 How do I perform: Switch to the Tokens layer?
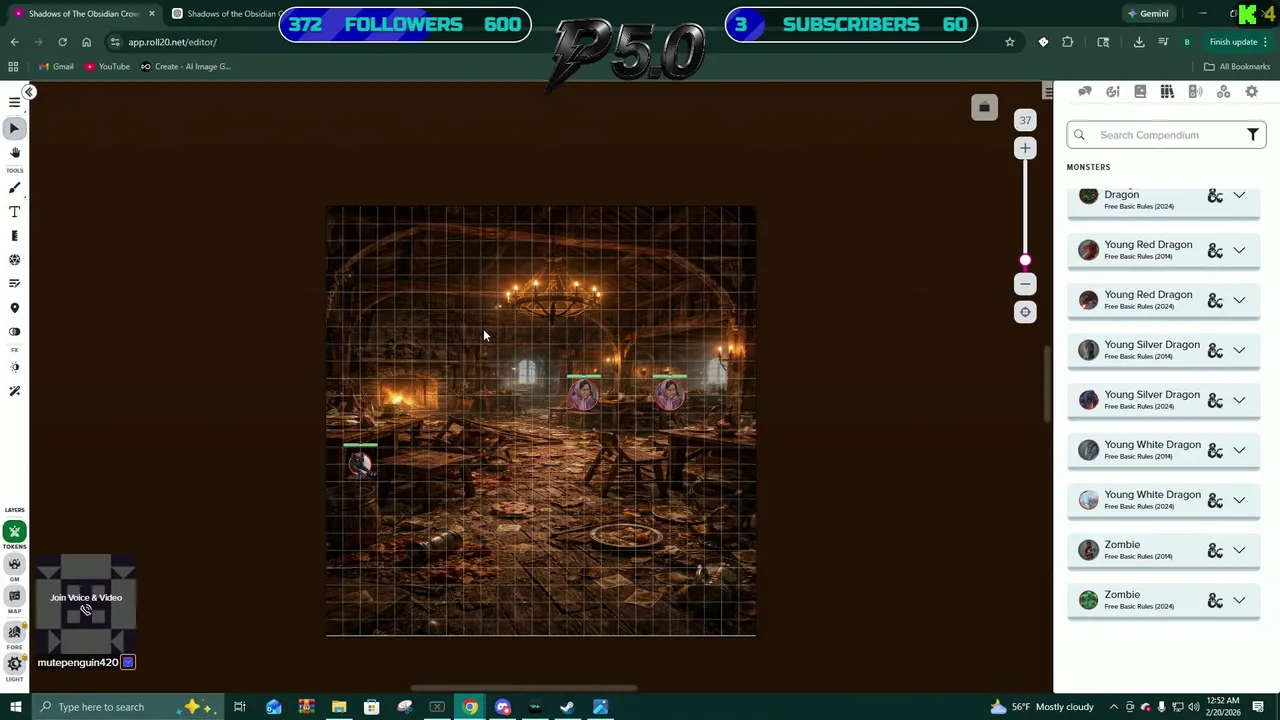click(14, 532)
